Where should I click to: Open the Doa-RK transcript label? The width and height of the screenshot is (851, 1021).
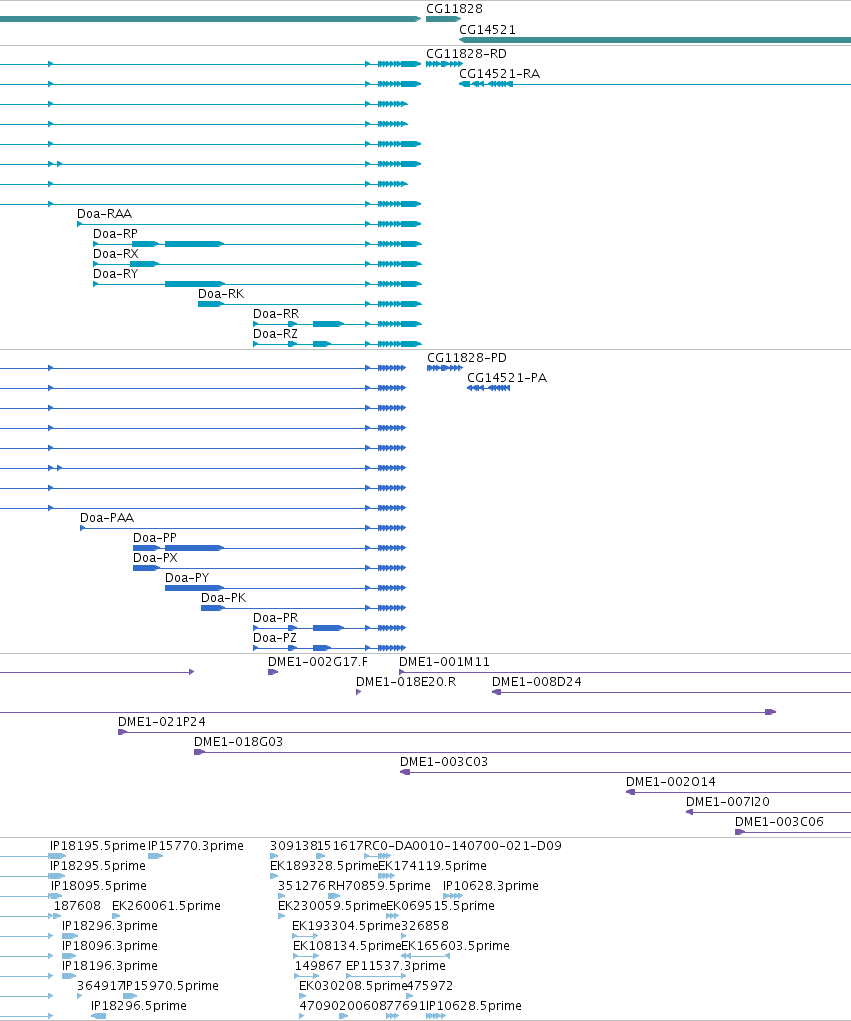tap(221, 294)
